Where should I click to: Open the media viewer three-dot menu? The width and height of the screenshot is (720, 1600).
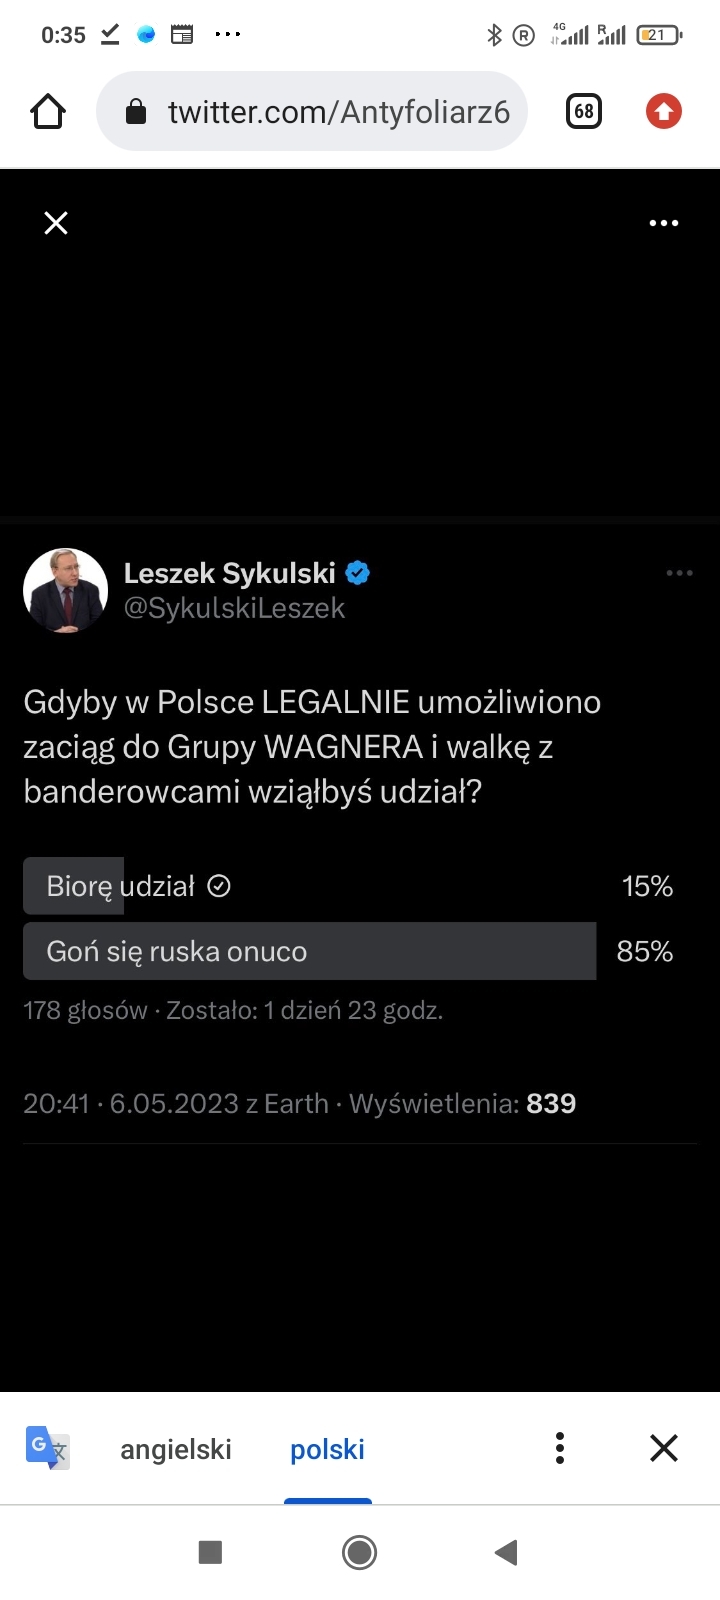pos(664,223)
